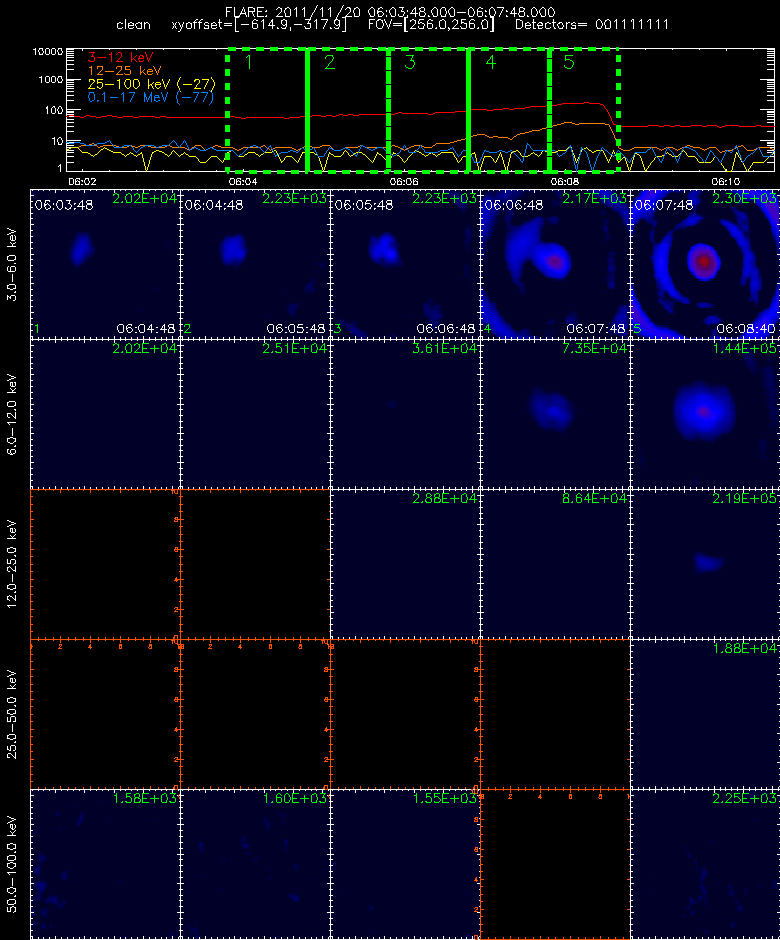Click the 06:02 time axis label
The width and height of the screenshot is (780, 940).
point(82,181)
